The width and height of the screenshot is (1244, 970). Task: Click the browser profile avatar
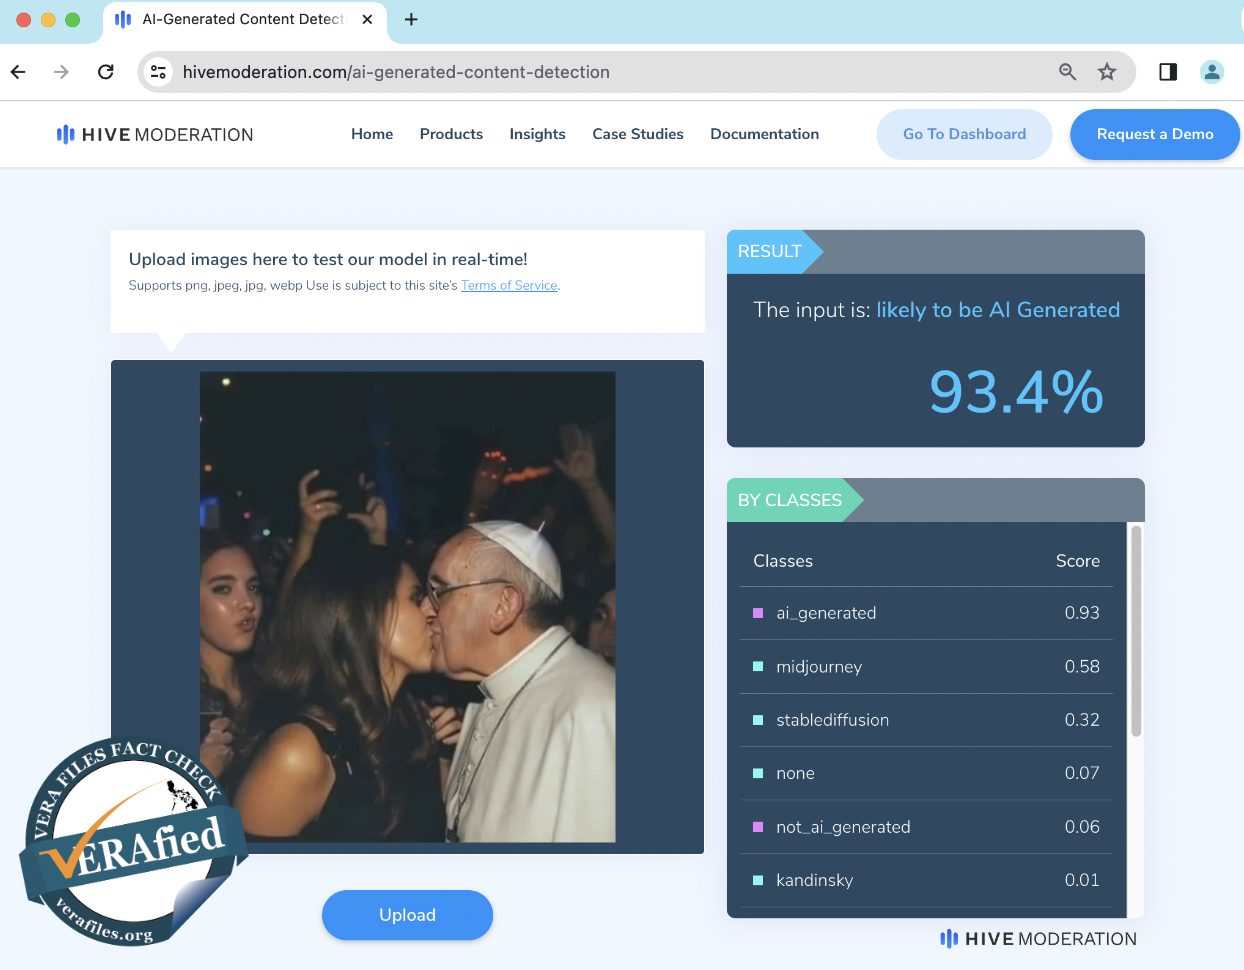click(x=1212, y=72)
